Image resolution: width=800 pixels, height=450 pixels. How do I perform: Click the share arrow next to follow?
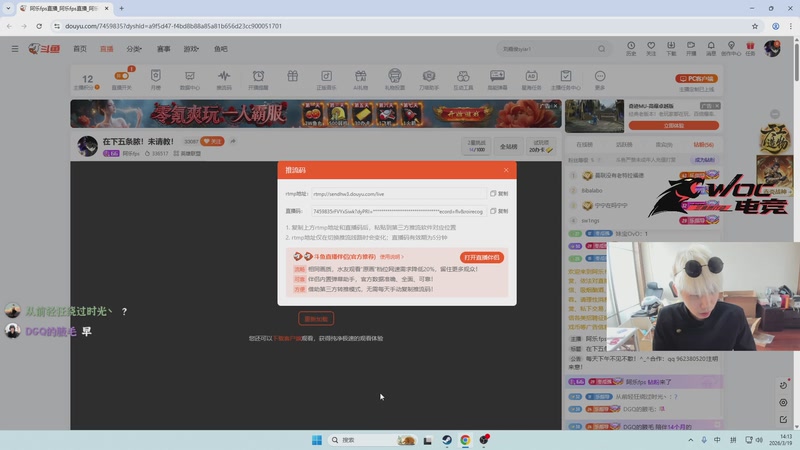(233, 141)
